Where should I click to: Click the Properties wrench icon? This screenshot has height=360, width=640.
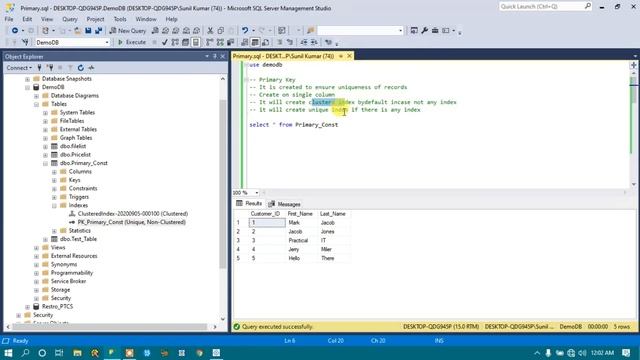point(424,31)
